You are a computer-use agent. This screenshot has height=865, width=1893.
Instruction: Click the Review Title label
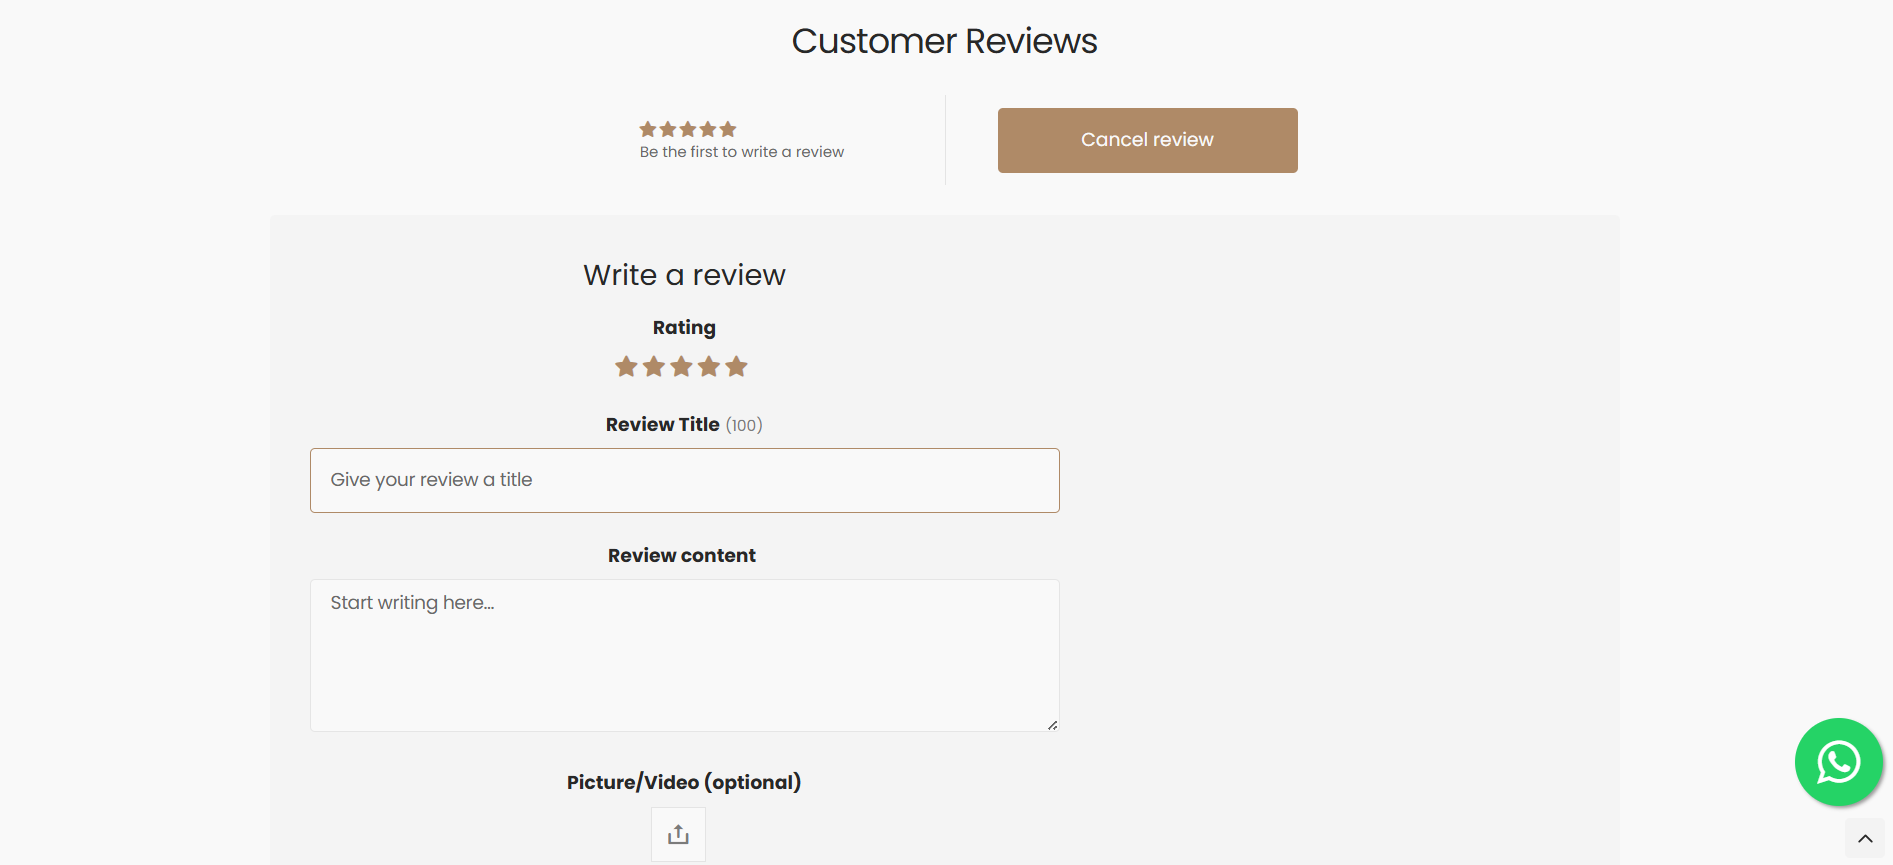tap(662, 424)
